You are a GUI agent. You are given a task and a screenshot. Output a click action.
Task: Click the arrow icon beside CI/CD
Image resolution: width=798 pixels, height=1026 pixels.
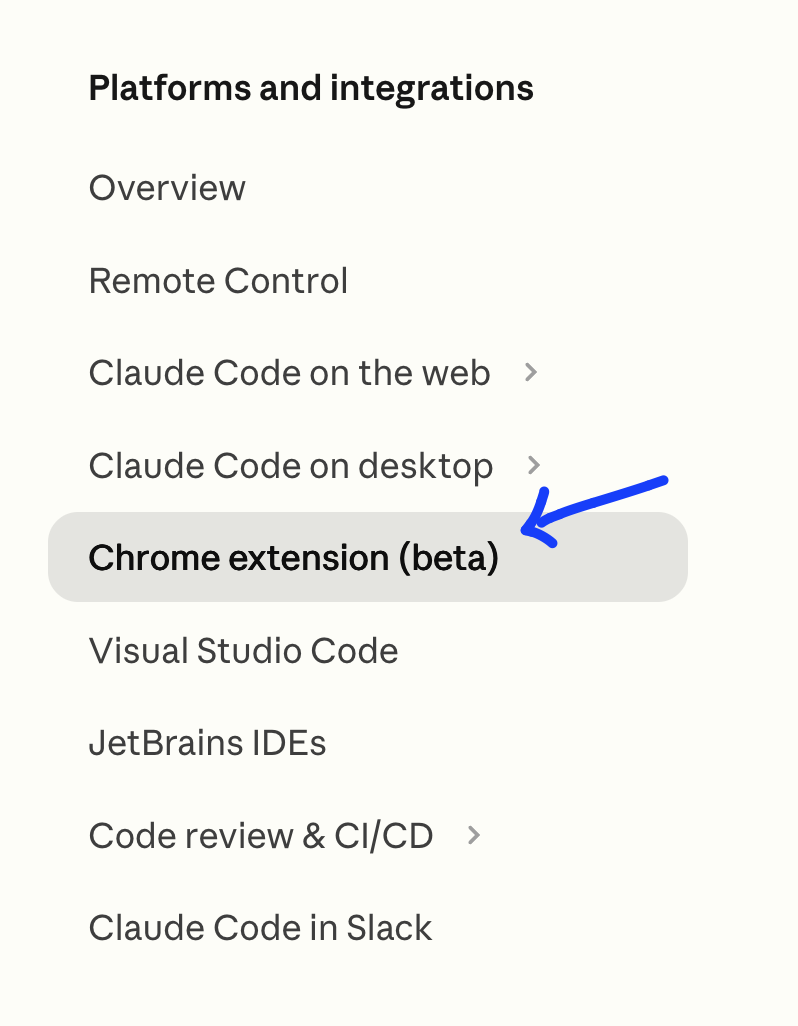coord(474,836)
